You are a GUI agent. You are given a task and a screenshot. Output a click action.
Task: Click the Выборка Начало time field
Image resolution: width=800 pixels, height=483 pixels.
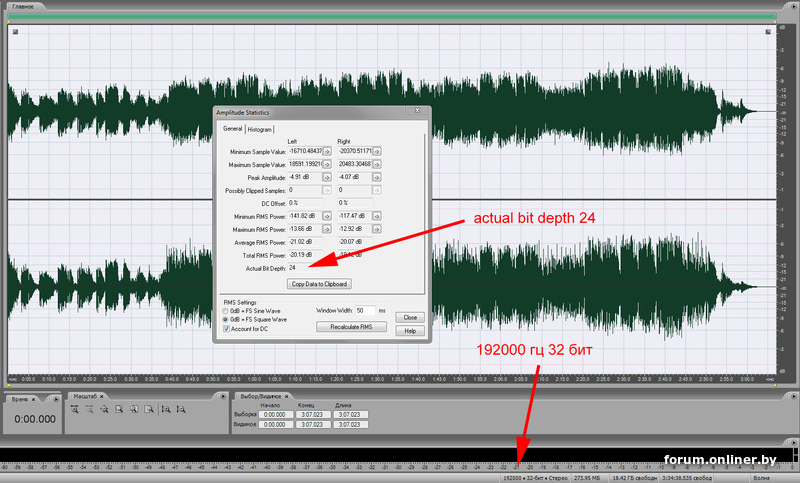[276, 415]
